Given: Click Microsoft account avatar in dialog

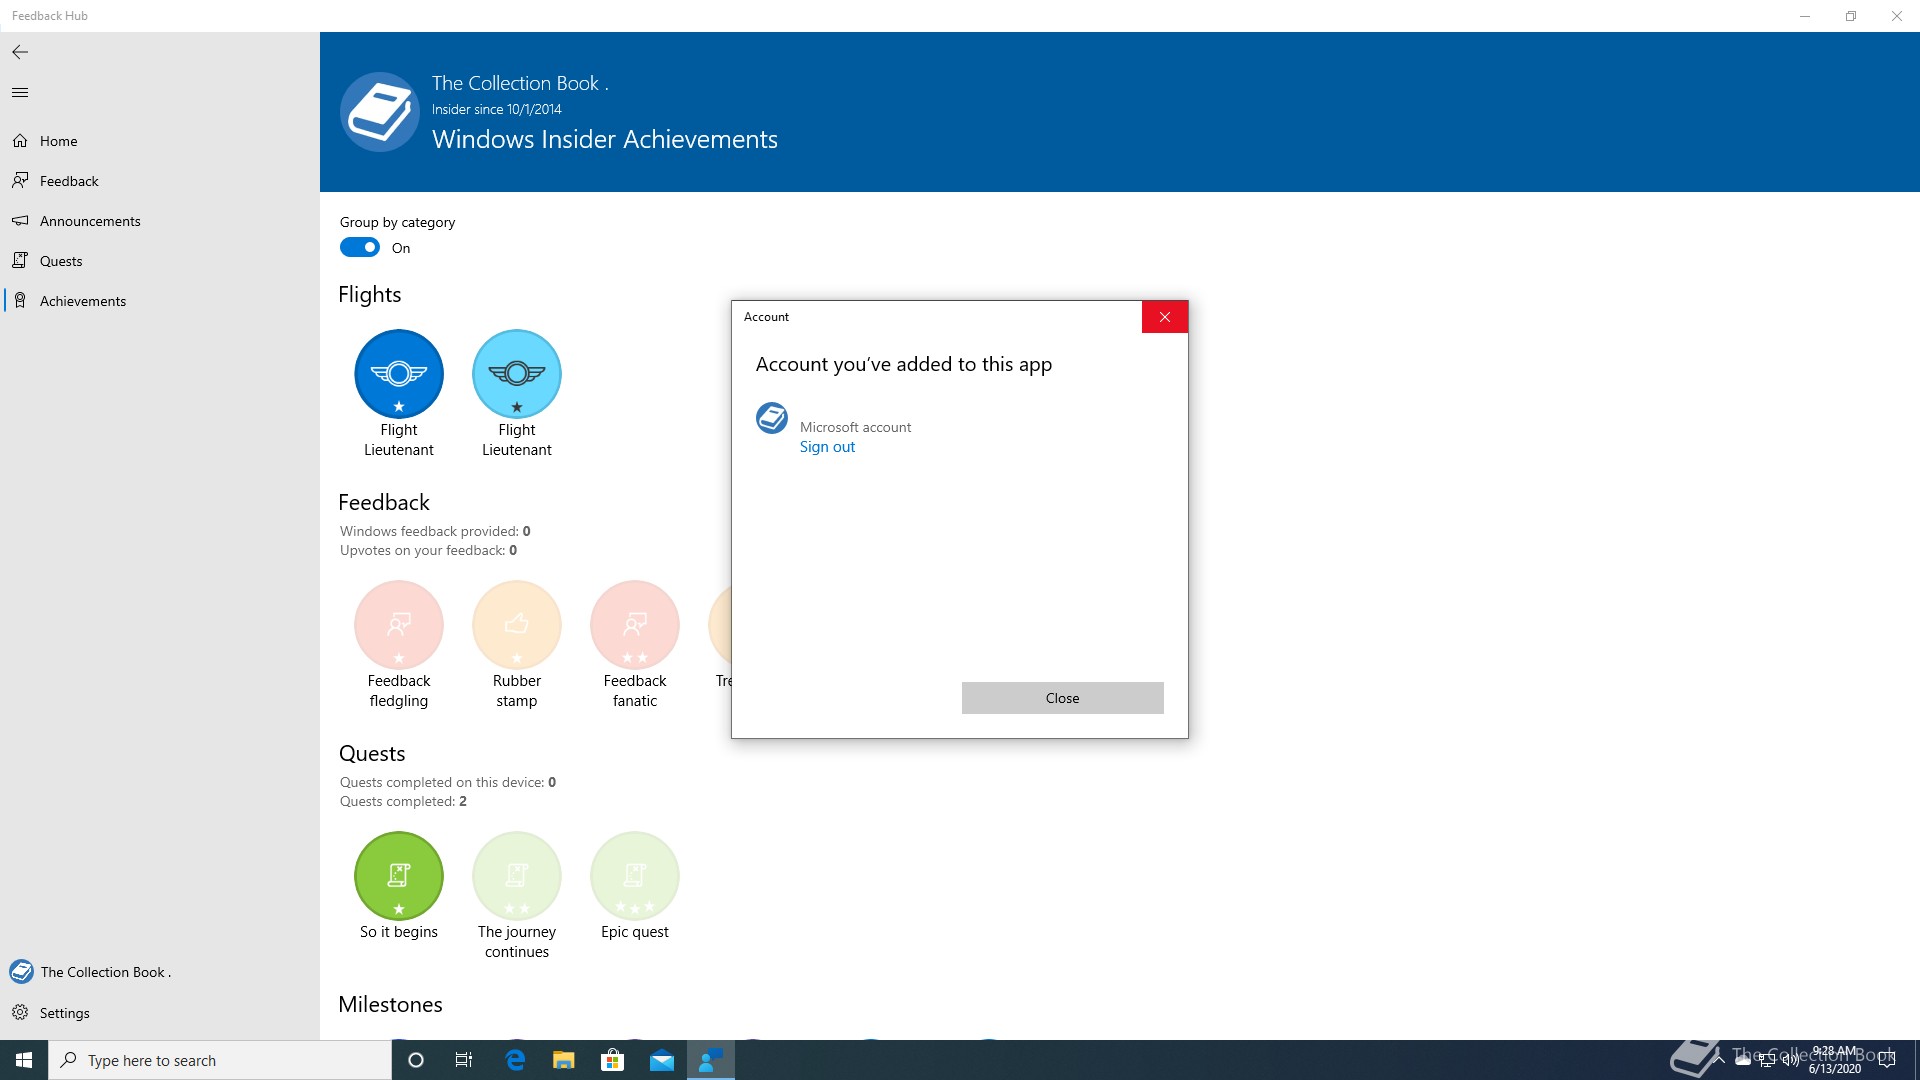Looking at the screenshot, I should pos(772,418).
